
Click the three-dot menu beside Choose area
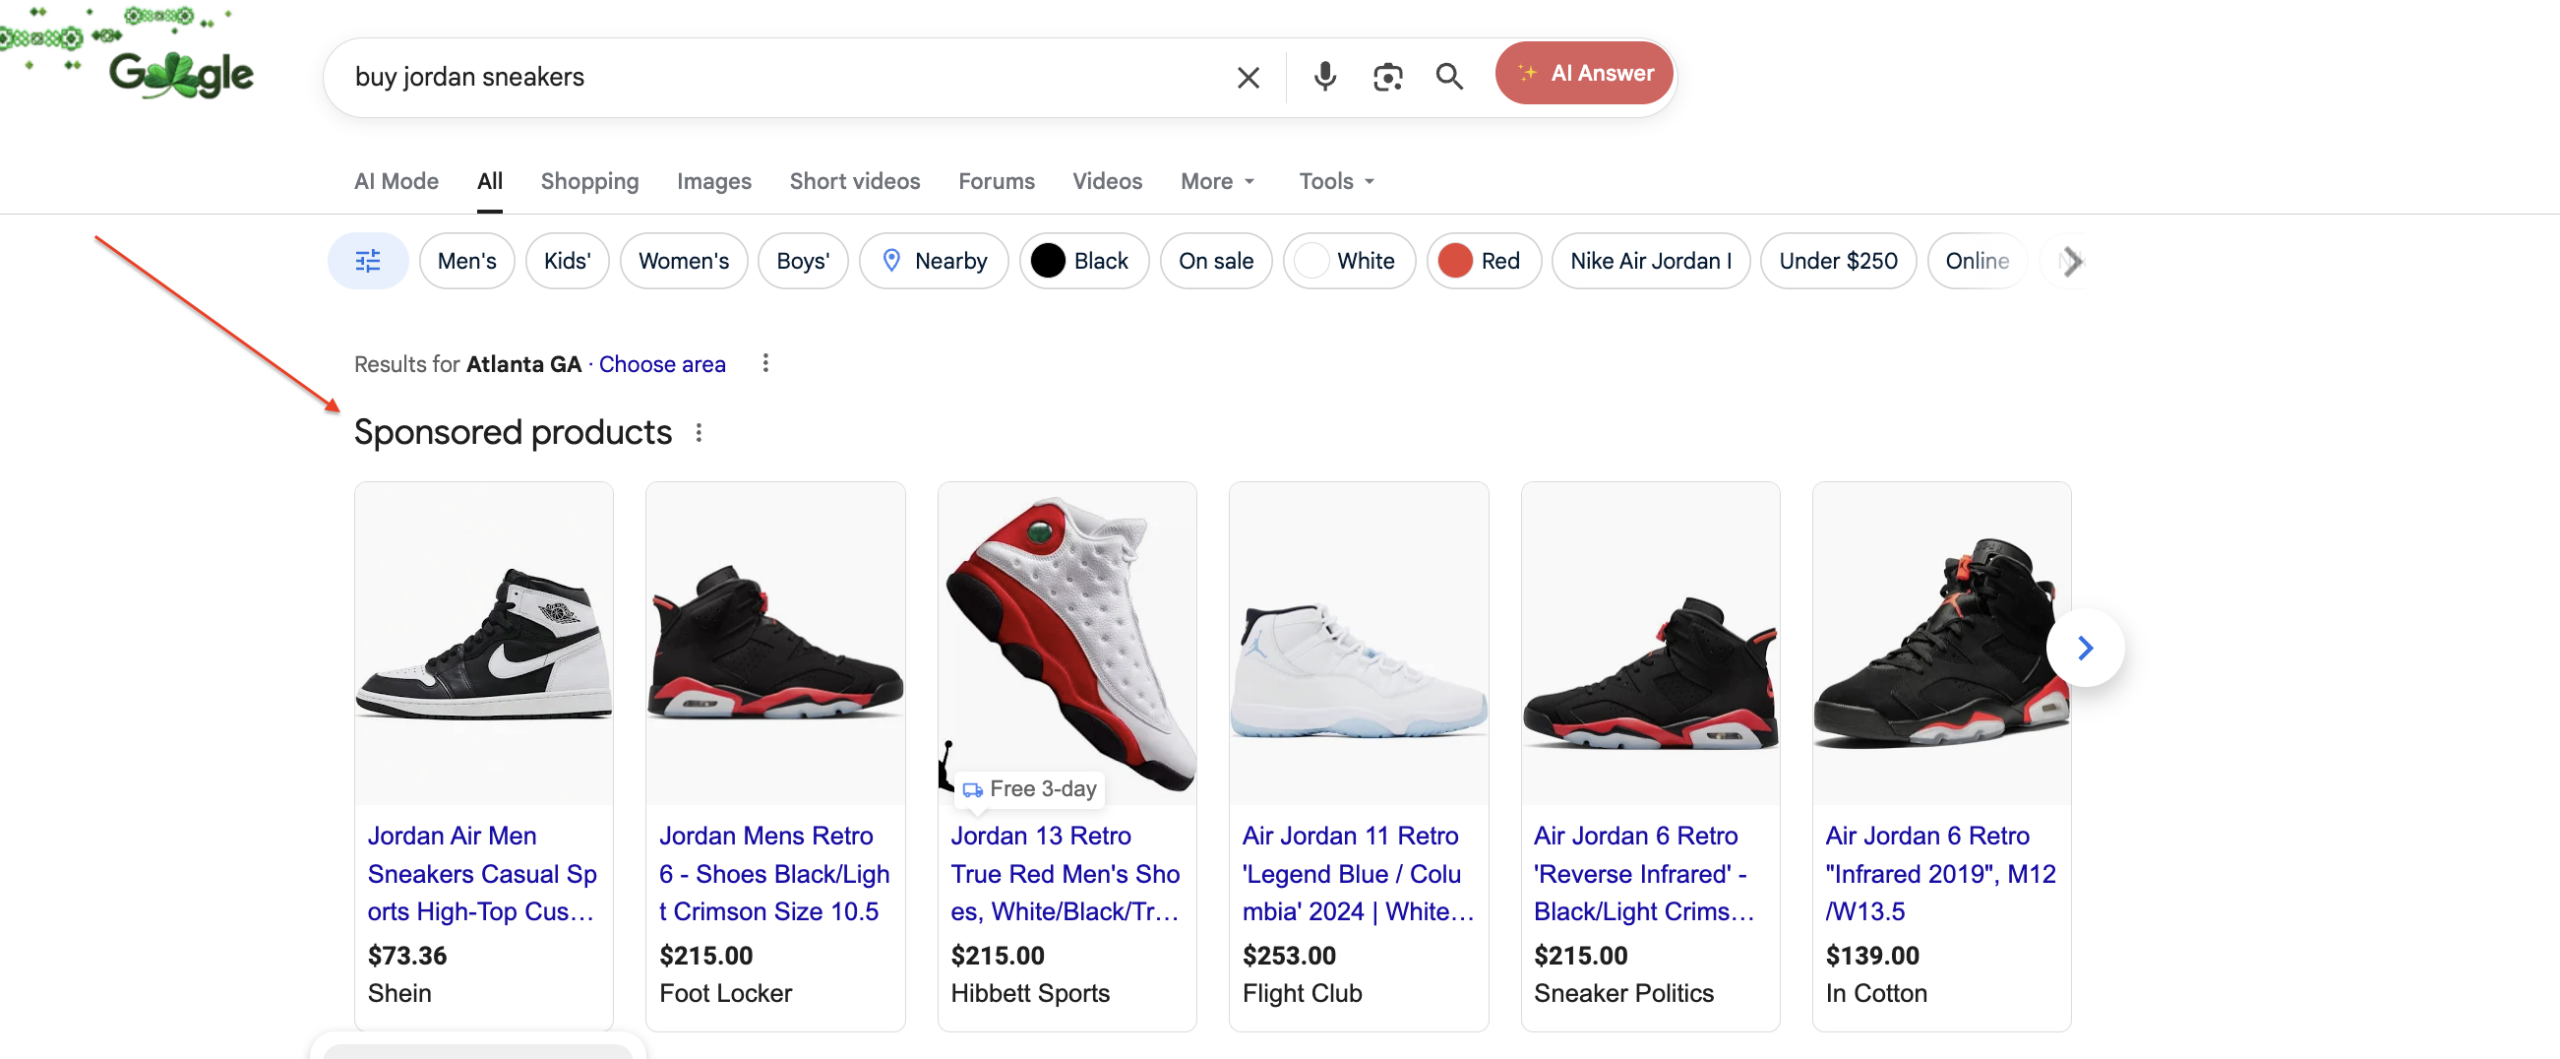(765, 363)
